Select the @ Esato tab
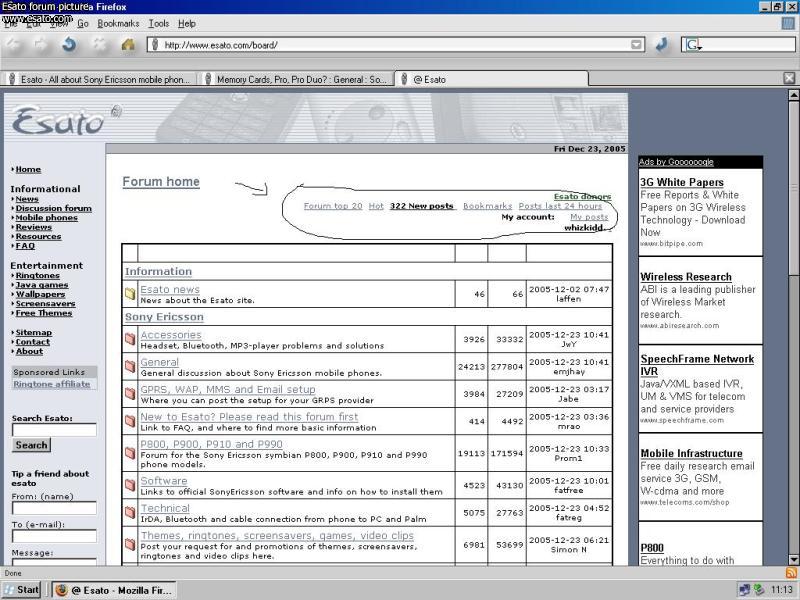This screenshot has height=600, width=800. [491, 79]
